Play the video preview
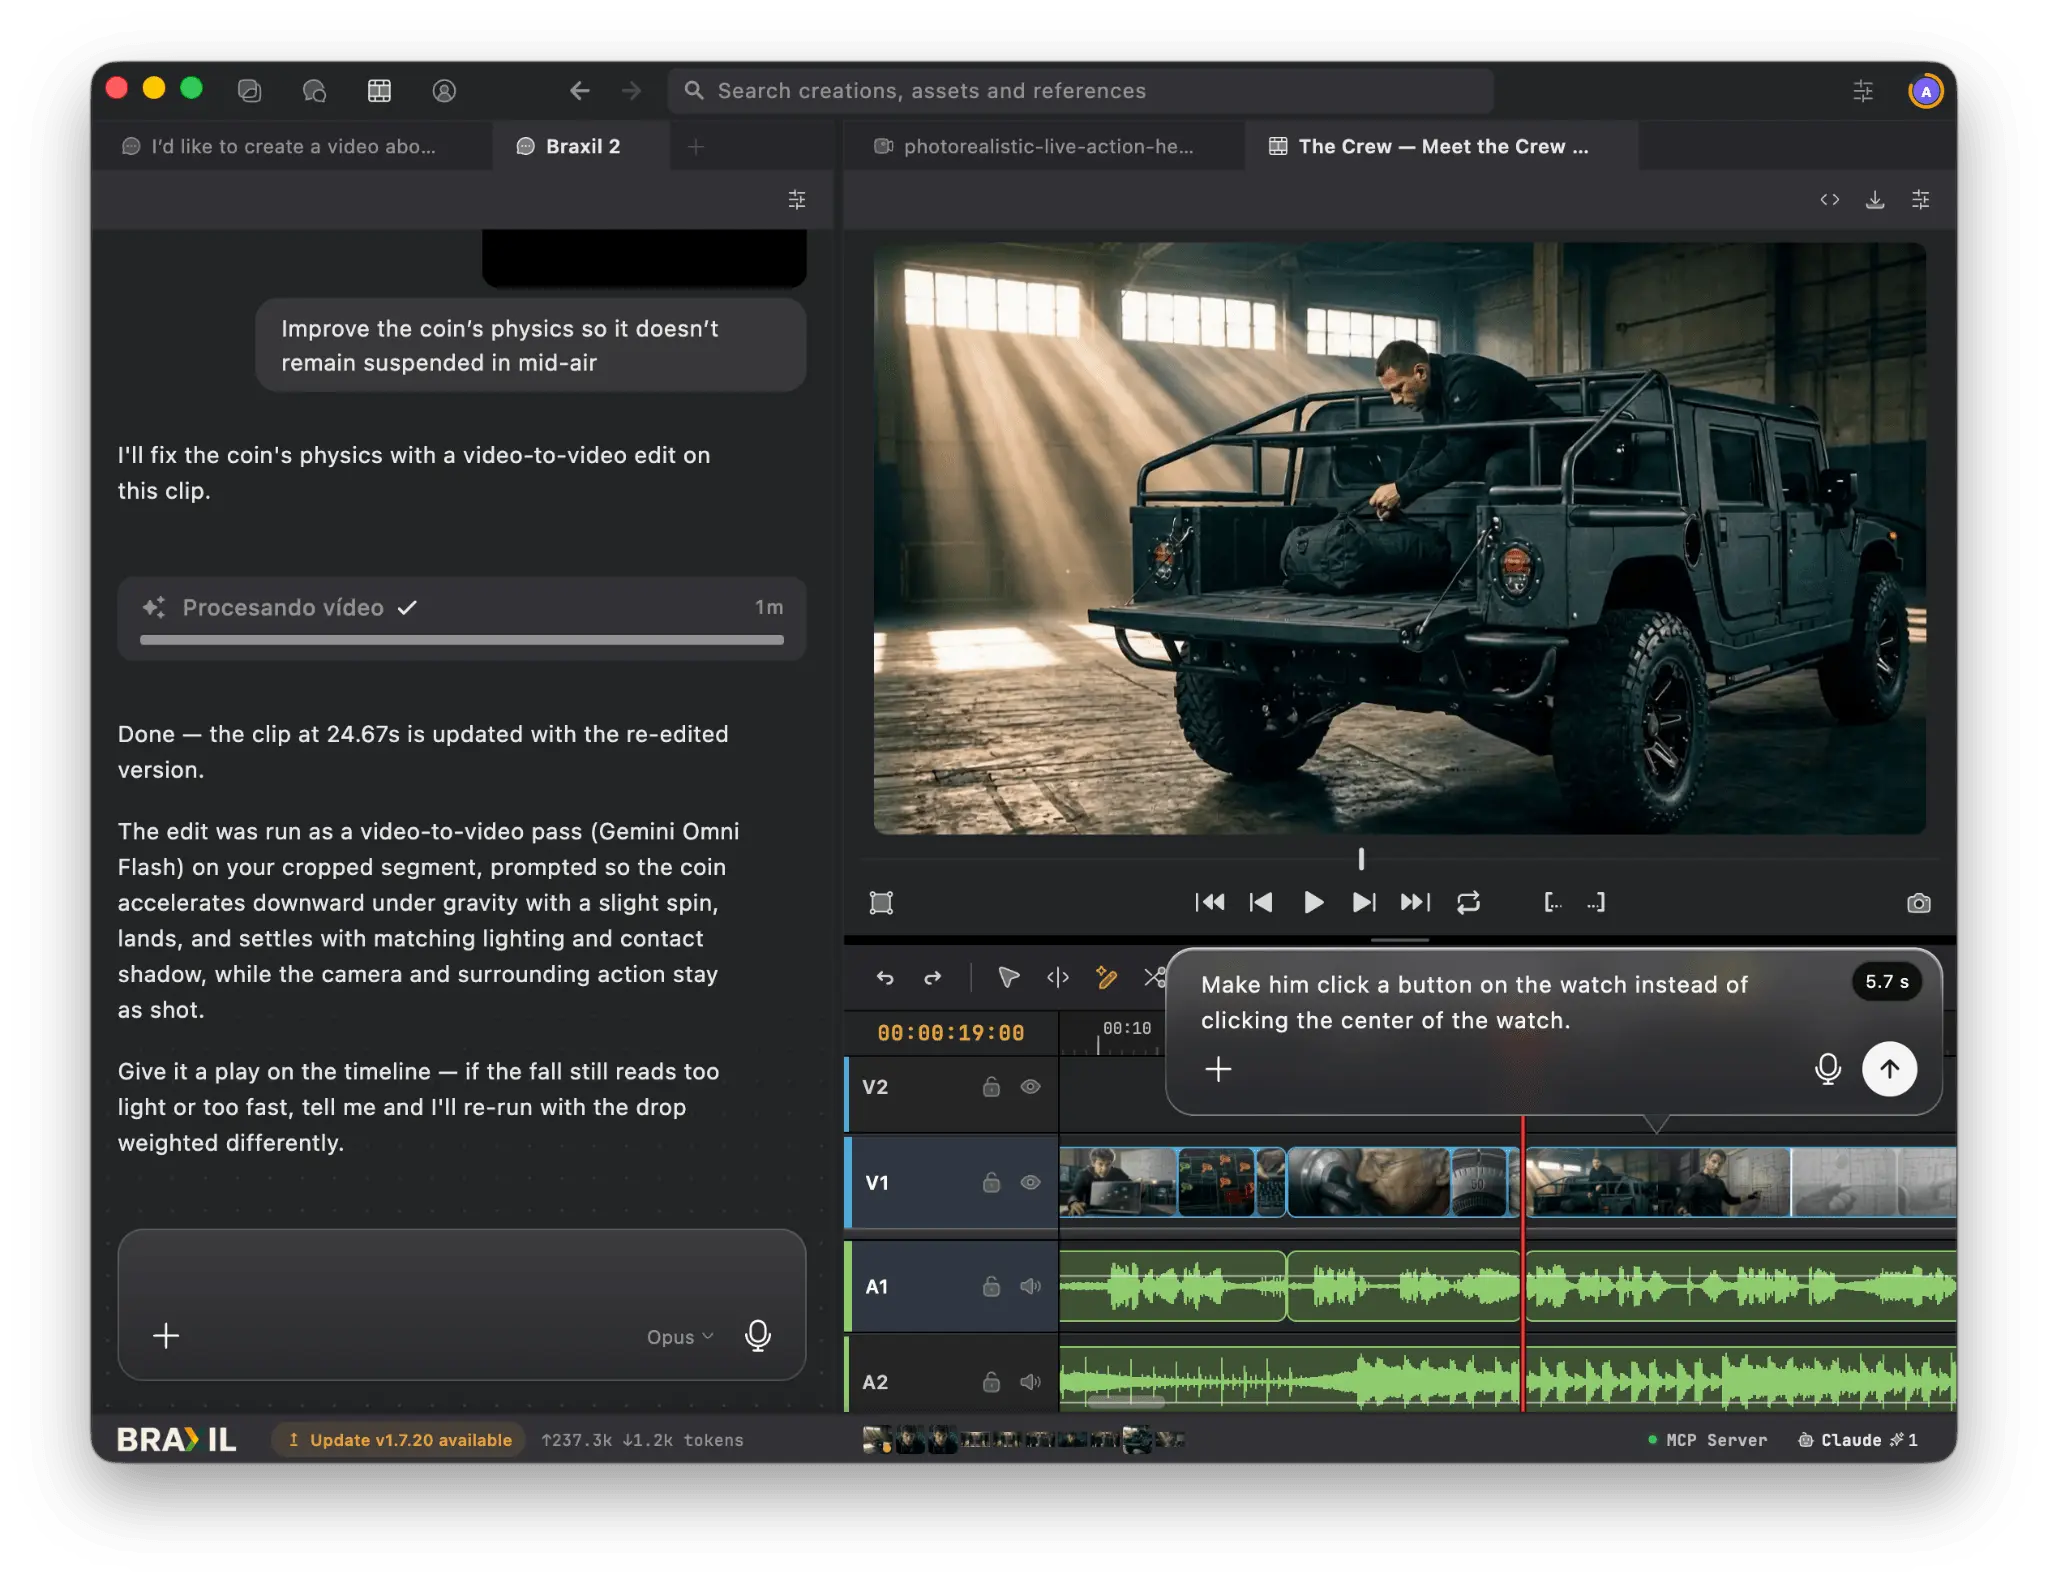This screenshot has width=2048, height=1583. click(x=1314, y=903)
